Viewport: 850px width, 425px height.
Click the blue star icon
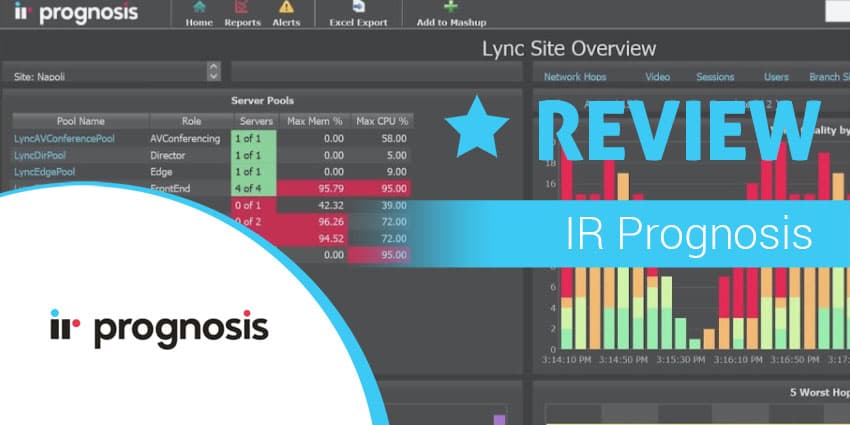click(x=477, y=128)
